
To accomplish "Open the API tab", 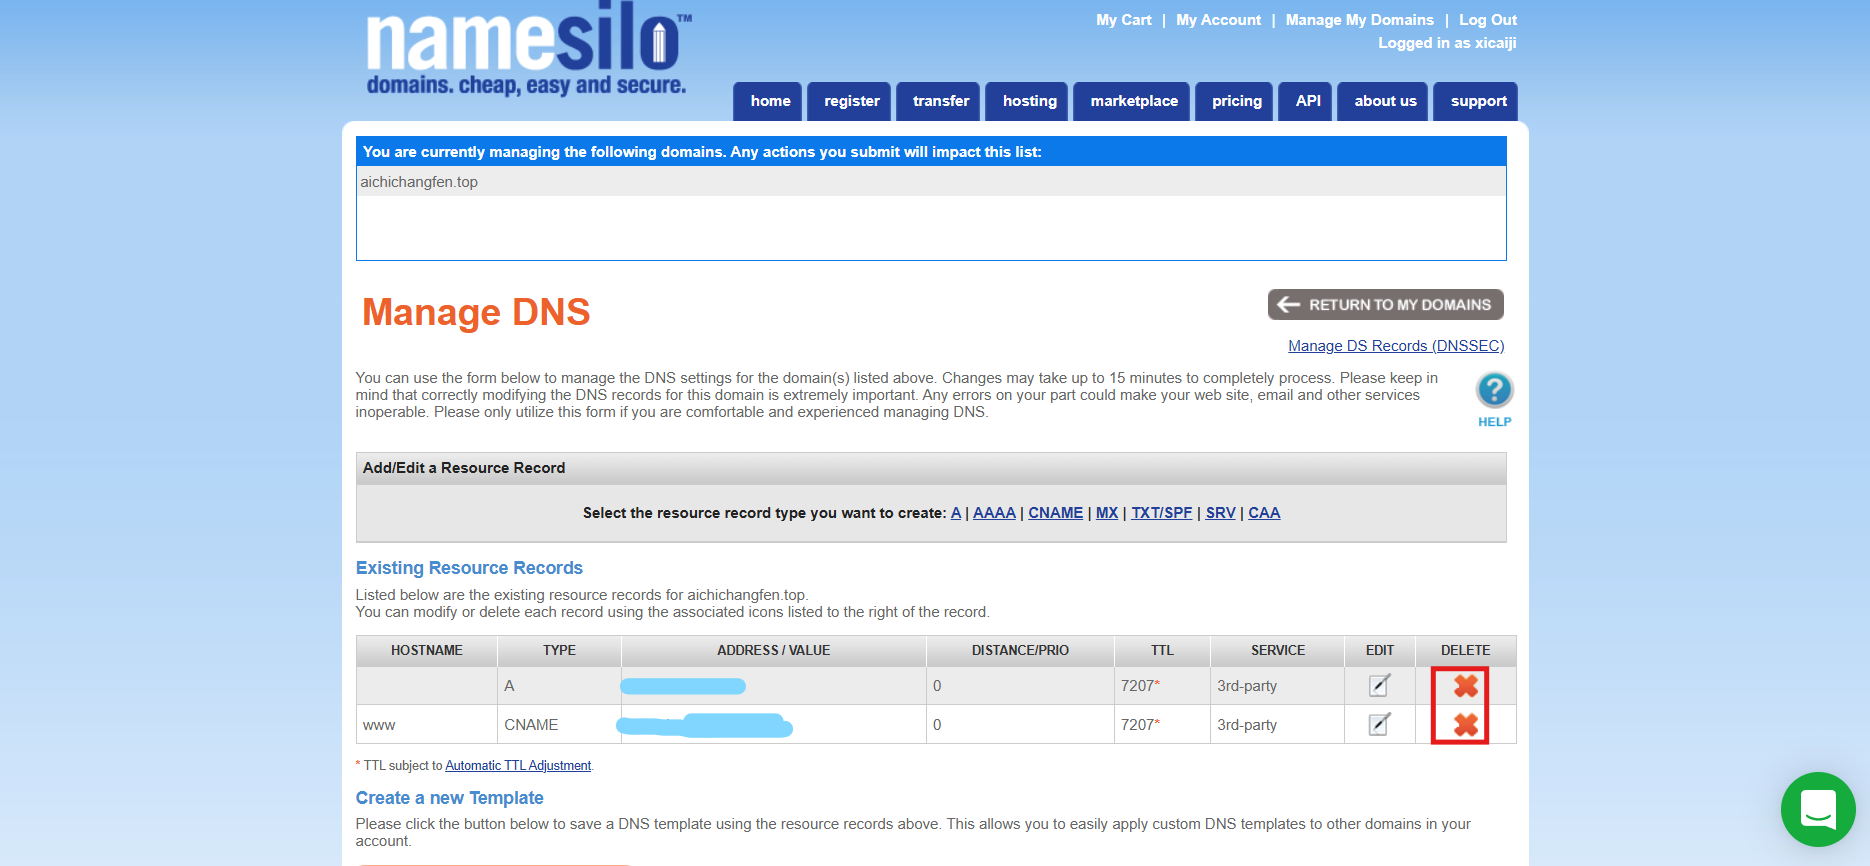I will click(1307, 101).
